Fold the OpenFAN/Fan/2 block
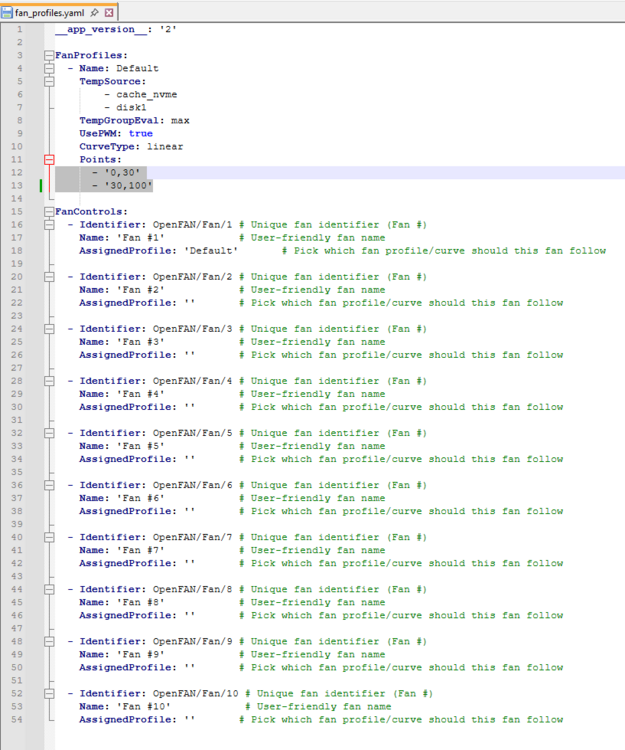This screenshot has width=625, height=750. point(49,277)
